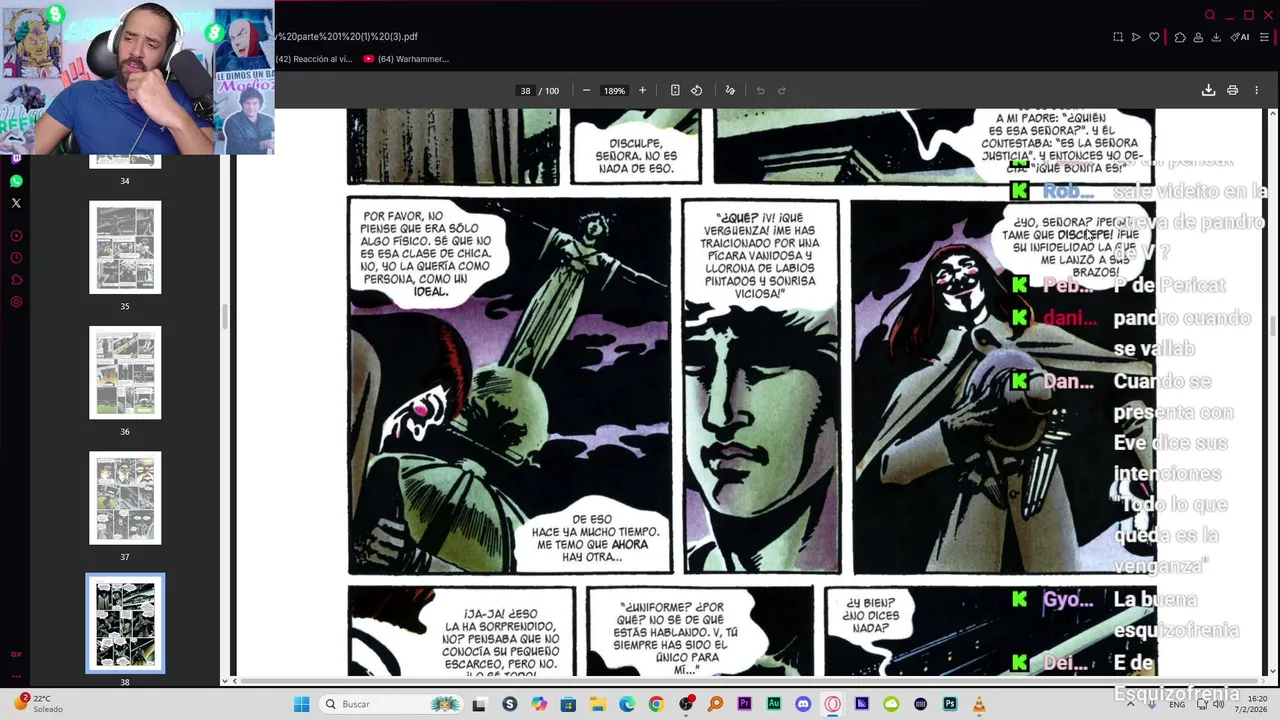This screenshot has width=1280, height=720.
Task: Open the X sidebar panel
Action: 16,203
